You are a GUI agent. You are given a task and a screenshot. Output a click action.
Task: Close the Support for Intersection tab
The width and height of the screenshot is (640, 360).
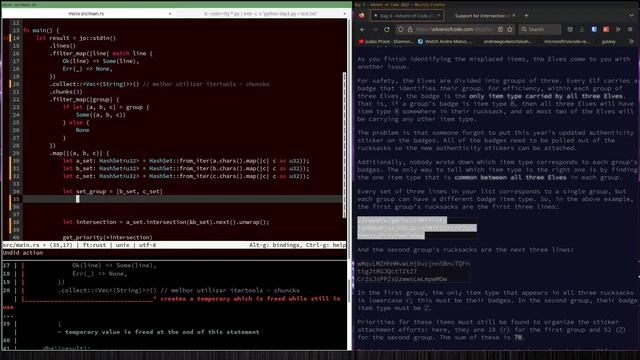[513, 16]
